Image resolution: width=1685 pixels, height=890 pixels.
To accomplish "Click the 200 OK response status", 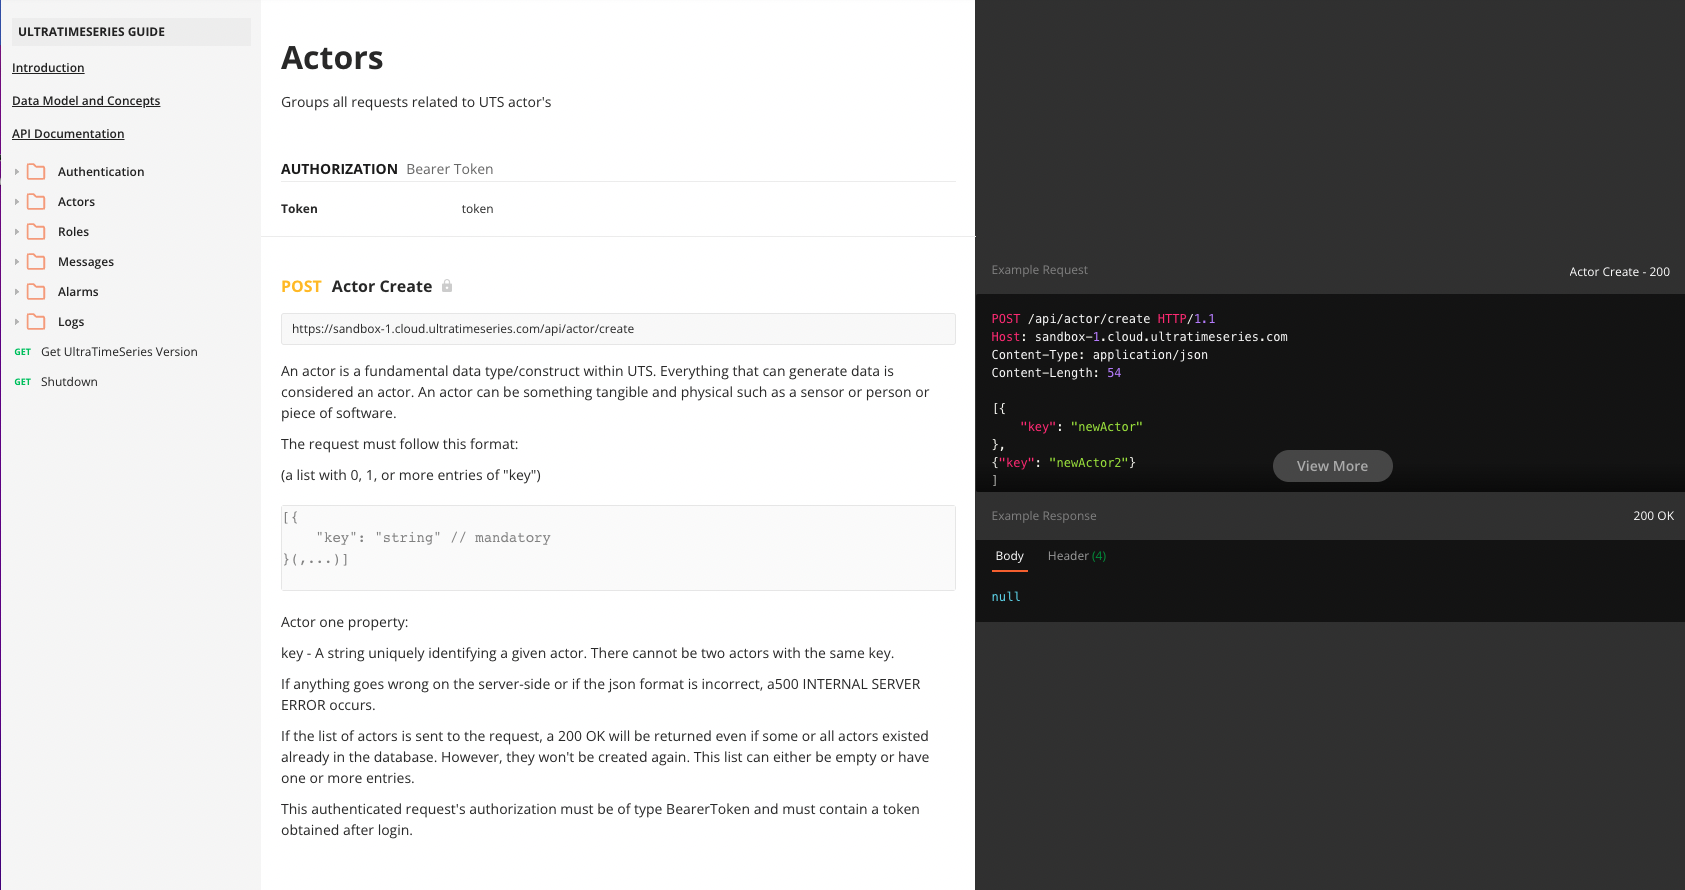I will tap(1653, 516).
